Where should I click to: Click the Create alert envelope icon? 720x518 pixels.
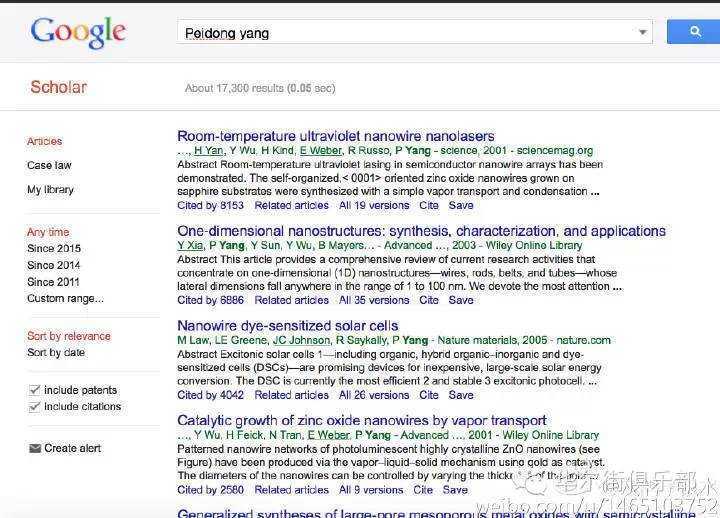tap(35, 448)
